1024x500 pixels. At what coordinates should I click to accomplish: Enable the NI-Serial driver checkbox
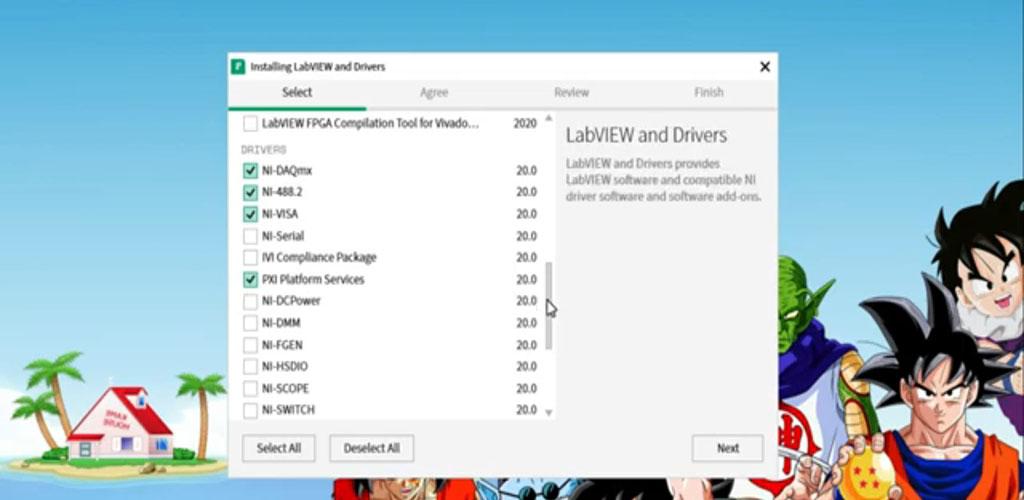tap(250, 236)
